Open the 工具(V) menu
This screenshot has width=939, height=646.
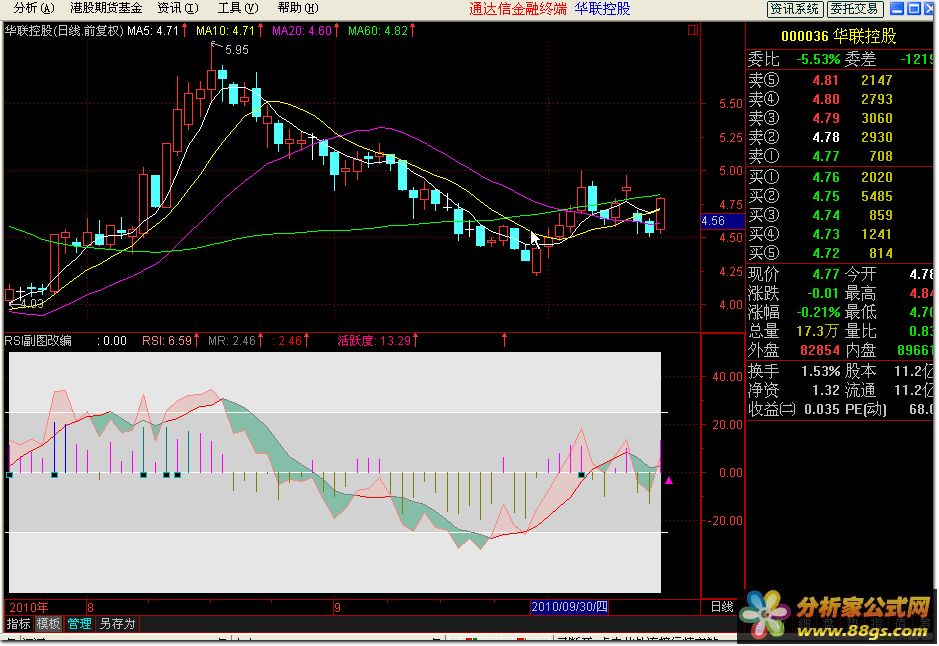(x=238, y=8)
